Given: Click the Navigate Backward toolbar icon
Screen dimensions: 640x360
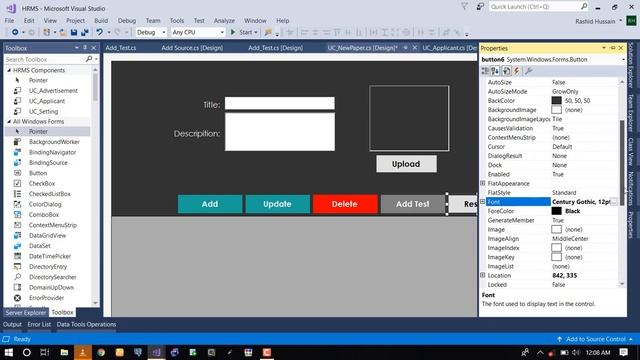Looking at the screenshot, I should coord(15,32).
